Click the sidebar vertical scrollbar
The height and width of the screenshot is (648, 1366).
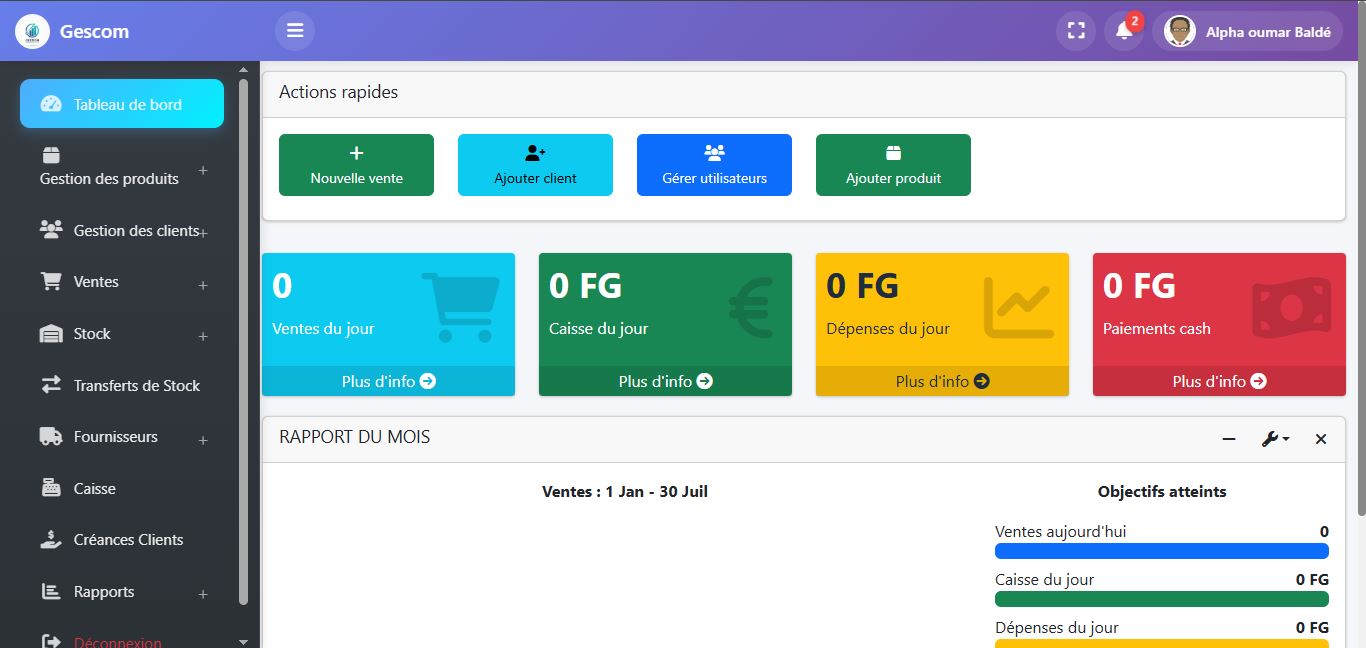point(244,340)
